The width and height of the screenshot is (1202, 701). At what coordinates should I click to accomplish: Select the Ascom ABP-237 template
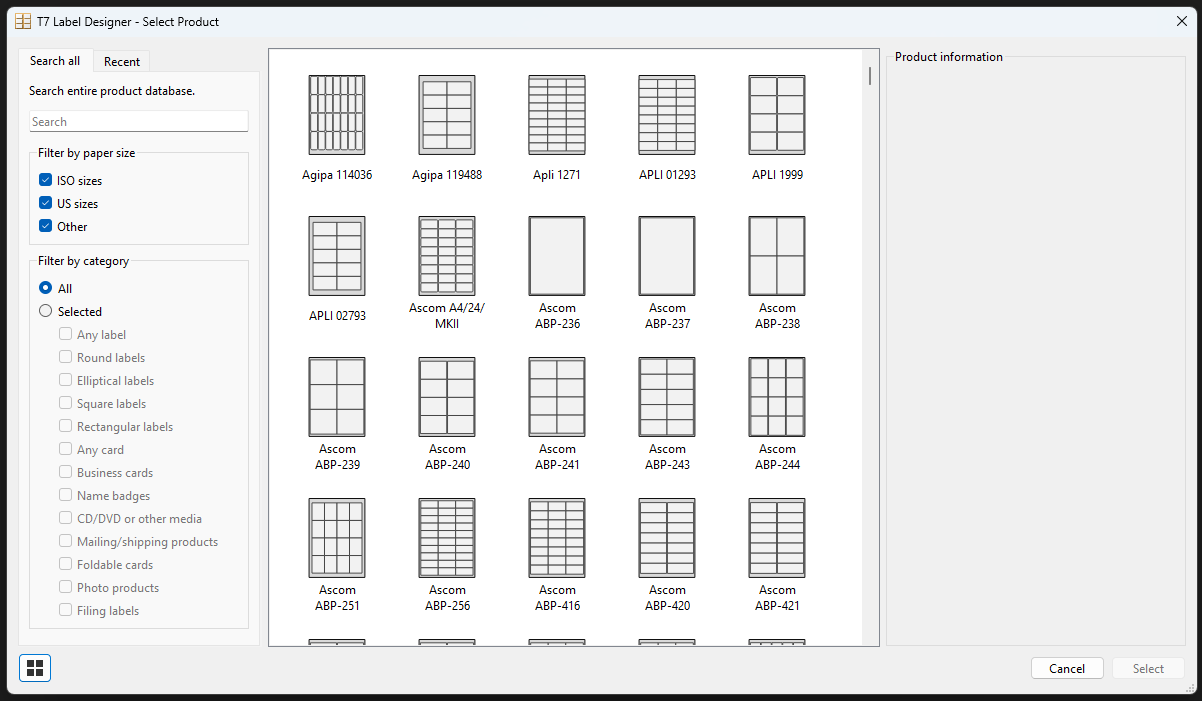pos(667,256)
